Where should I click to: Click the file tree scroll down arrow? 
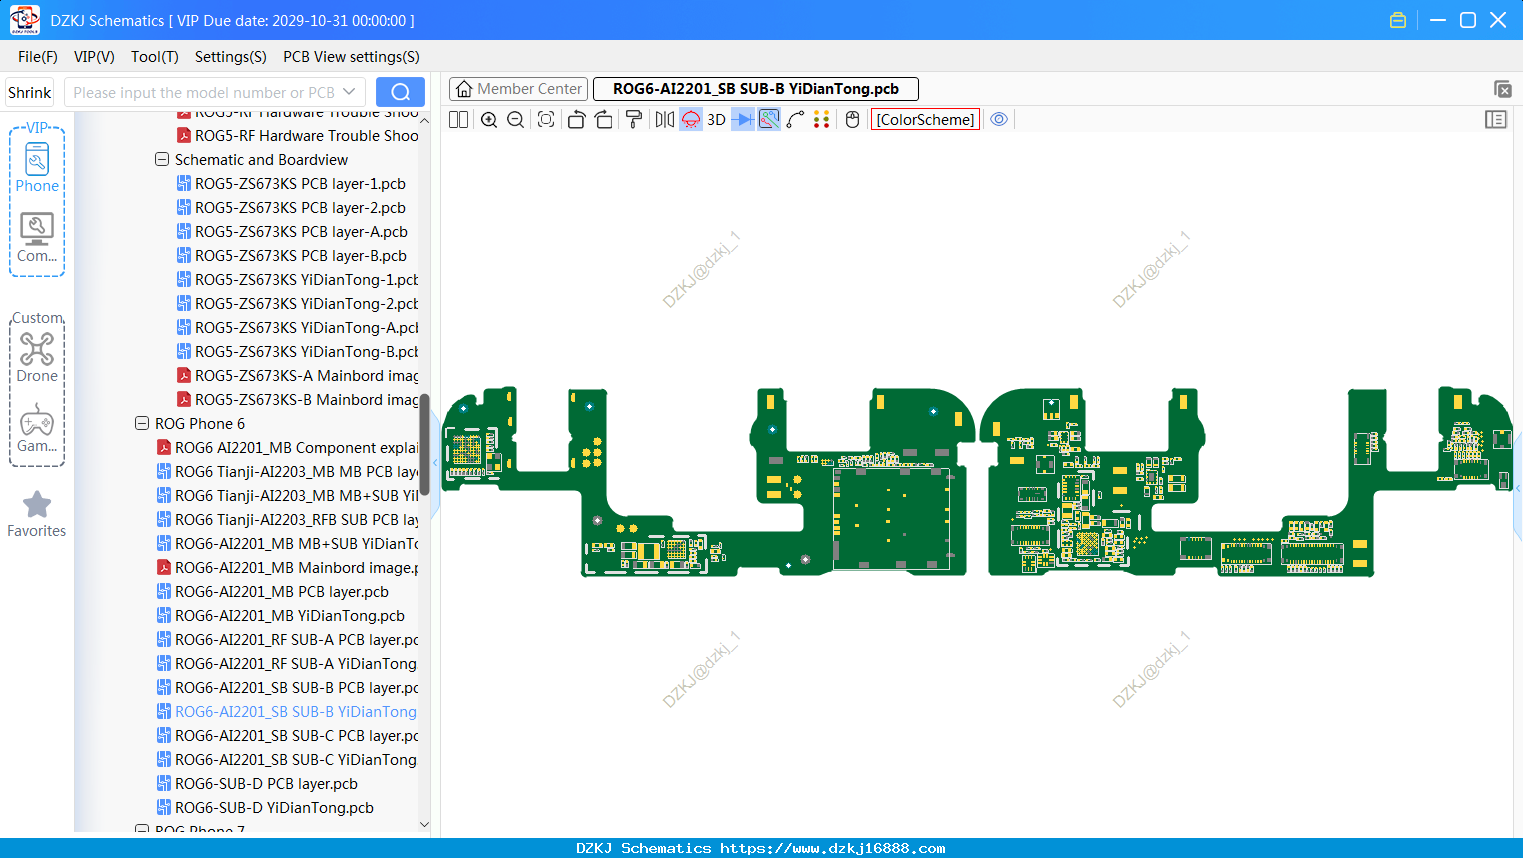[x=424, y=825]
